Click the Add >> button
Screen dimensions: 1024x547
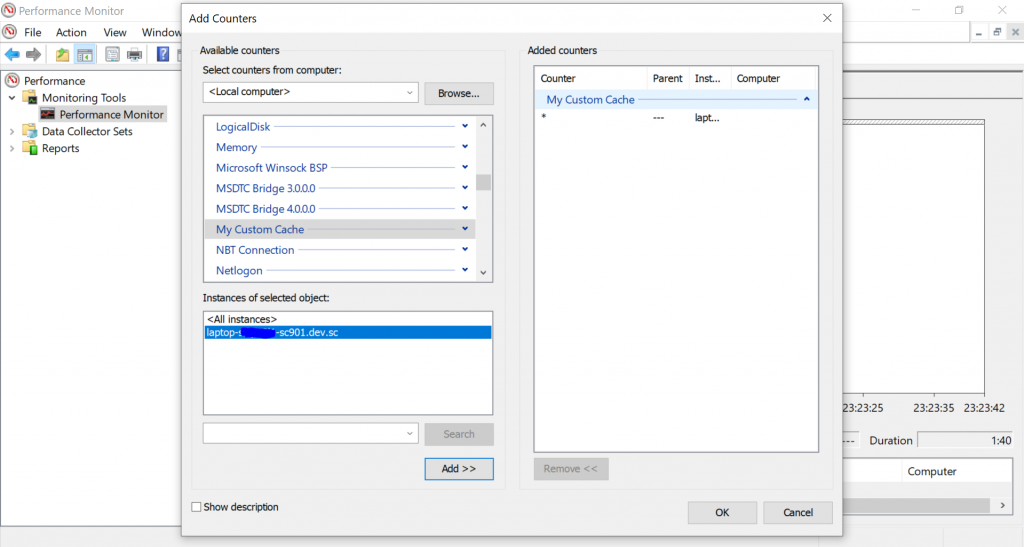click(x=458, y=468)
